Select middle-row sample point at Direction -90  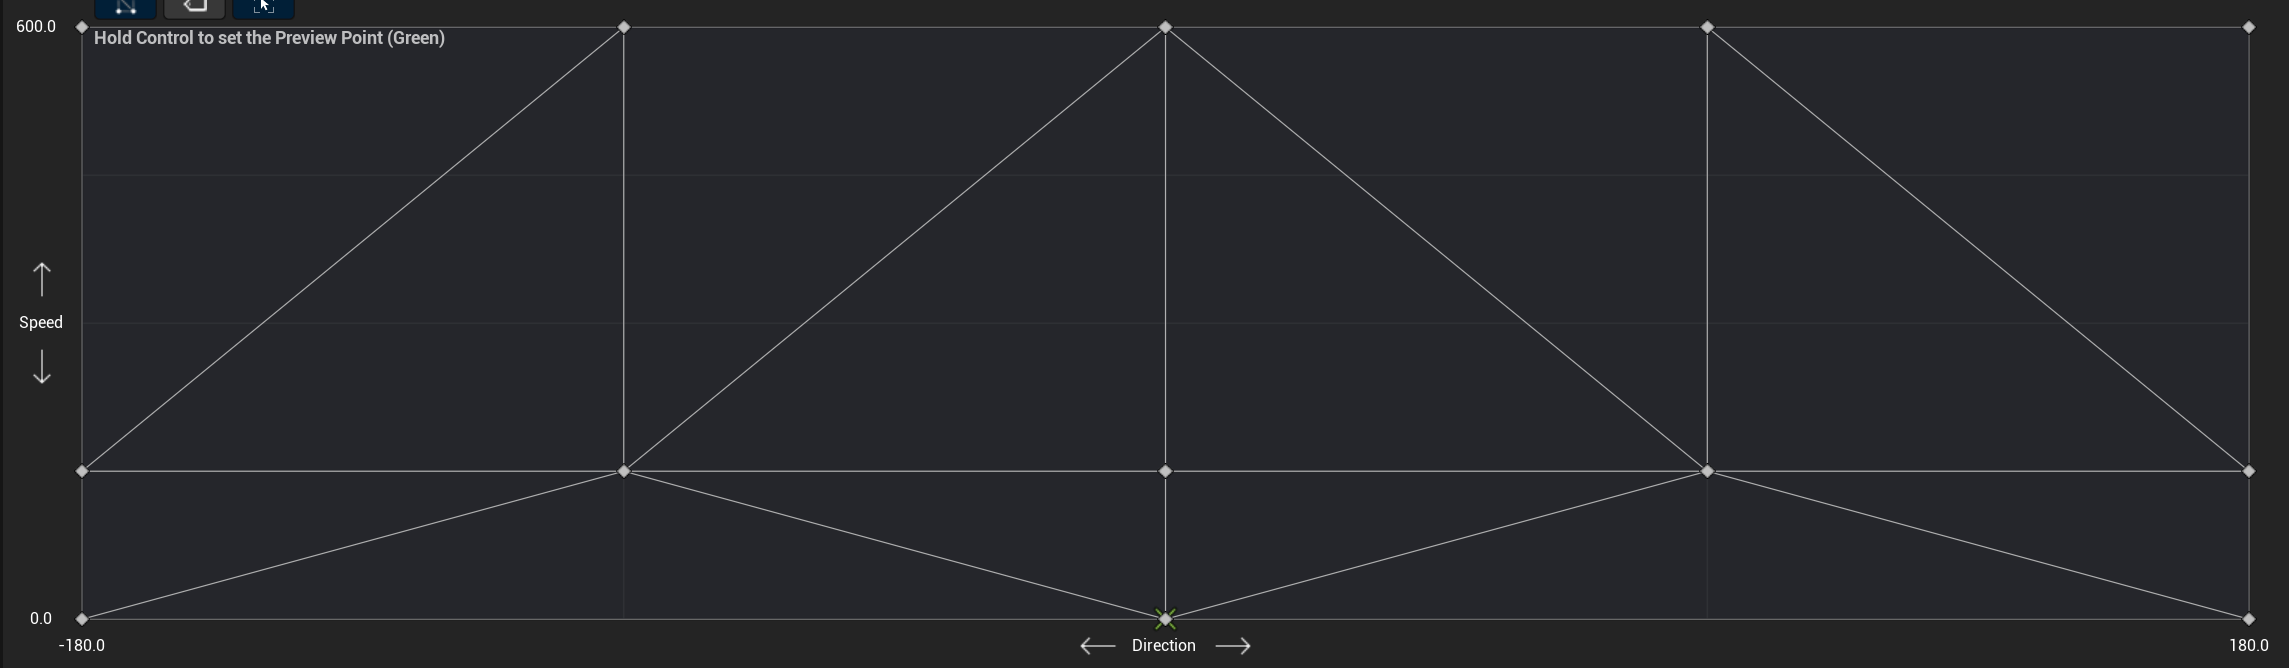[624, 471]
